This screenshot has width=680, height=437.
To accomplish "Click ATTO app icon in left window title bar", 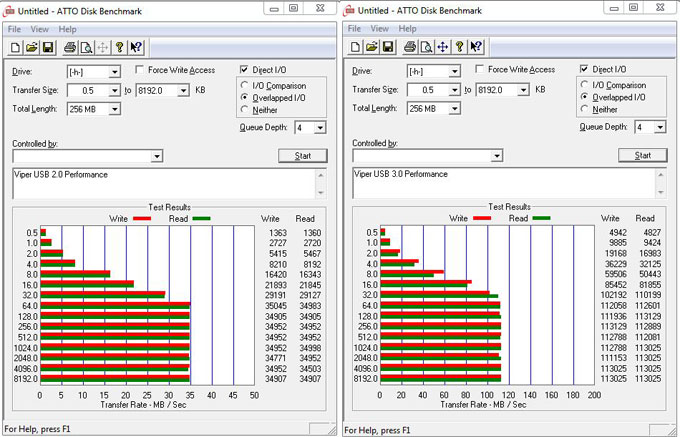I will click(9, 11).
